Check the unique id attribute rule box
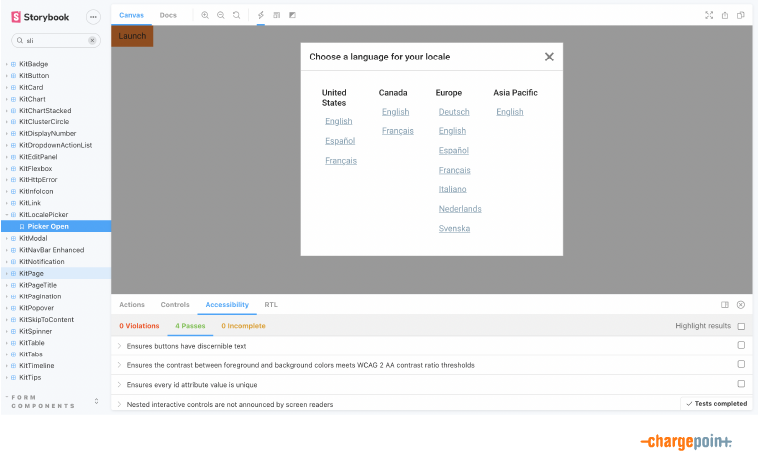 click(x=741, y=384)
